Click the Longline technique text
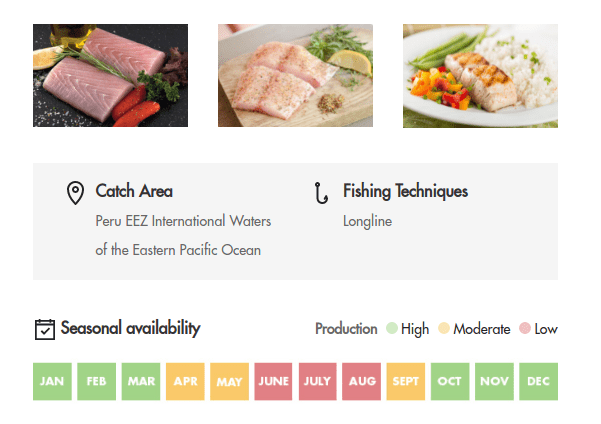Image resolution: width=601 pixels, height=424 pixels. [x=367, y=221]
